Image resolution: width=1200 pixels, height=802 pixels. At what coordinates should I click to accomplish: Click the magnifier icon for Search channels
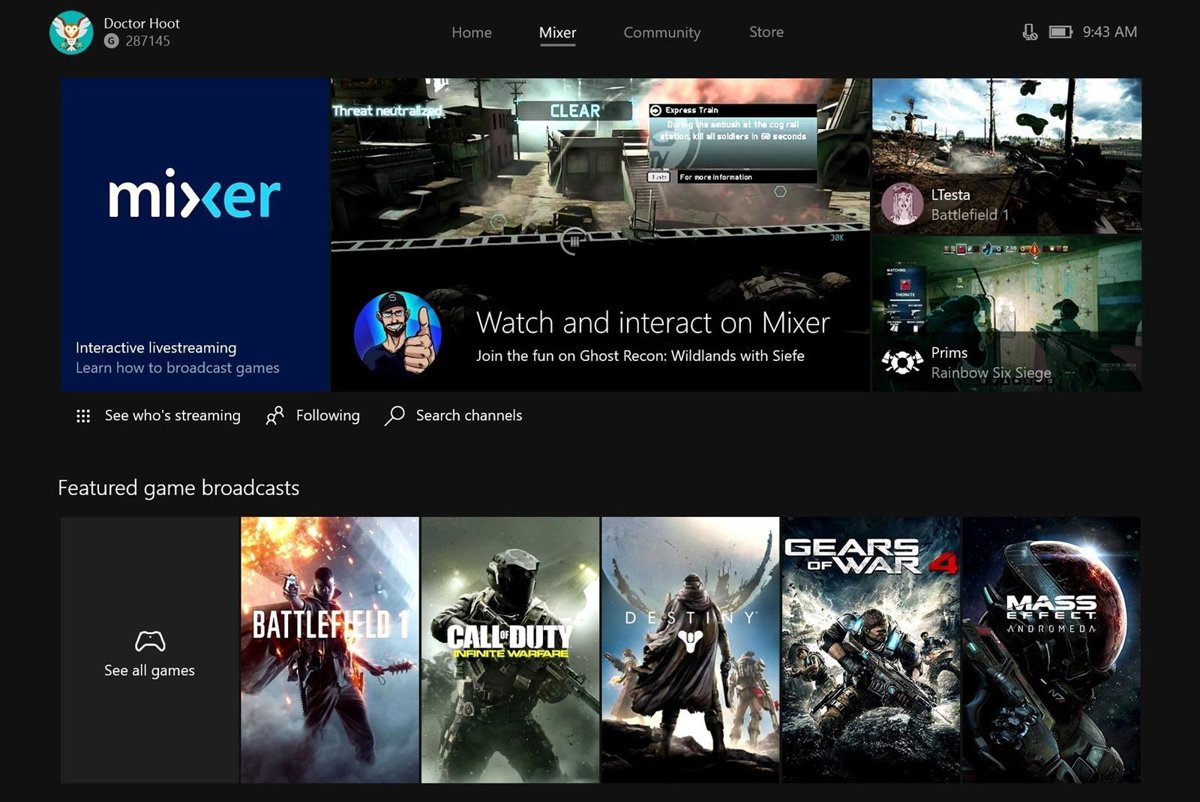coord(395,416)
